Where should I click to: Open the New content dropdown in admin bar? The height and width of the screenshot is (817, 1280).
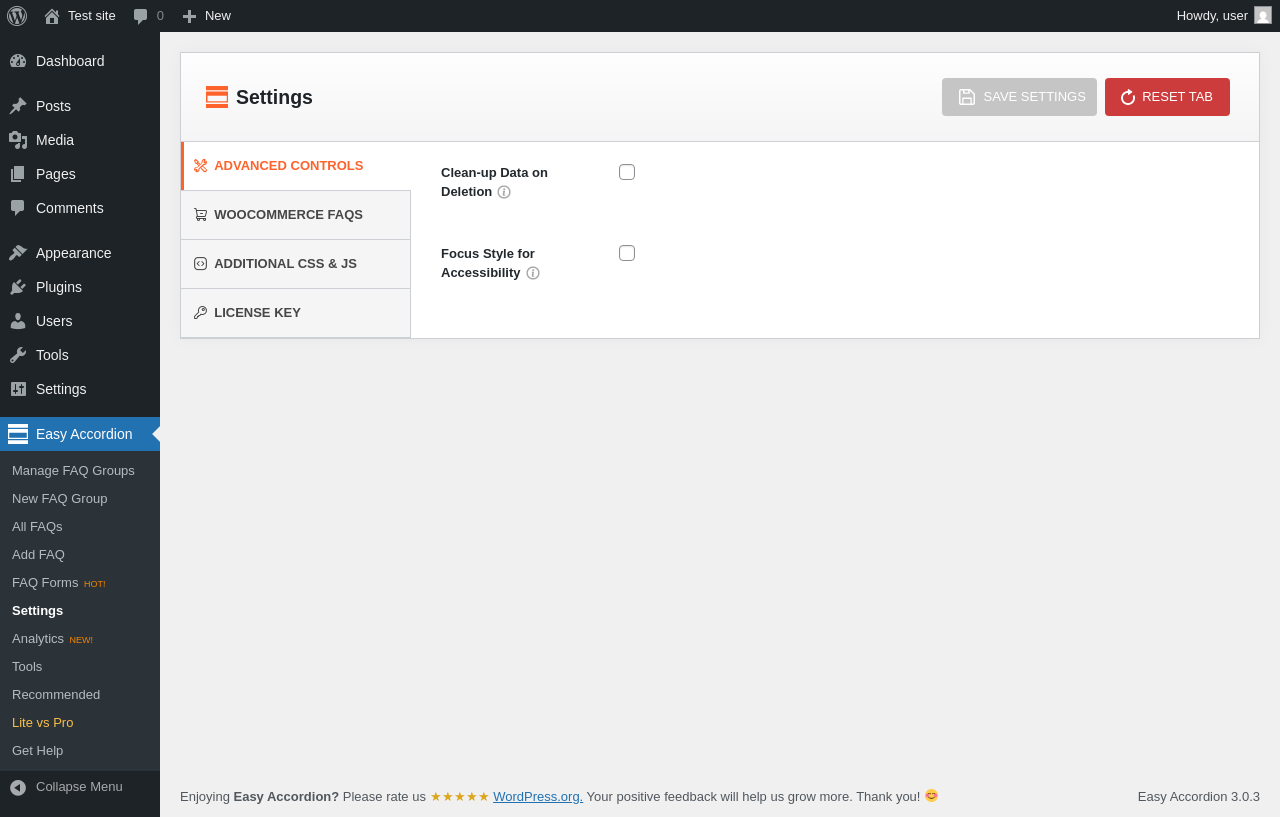coord(206,16)
